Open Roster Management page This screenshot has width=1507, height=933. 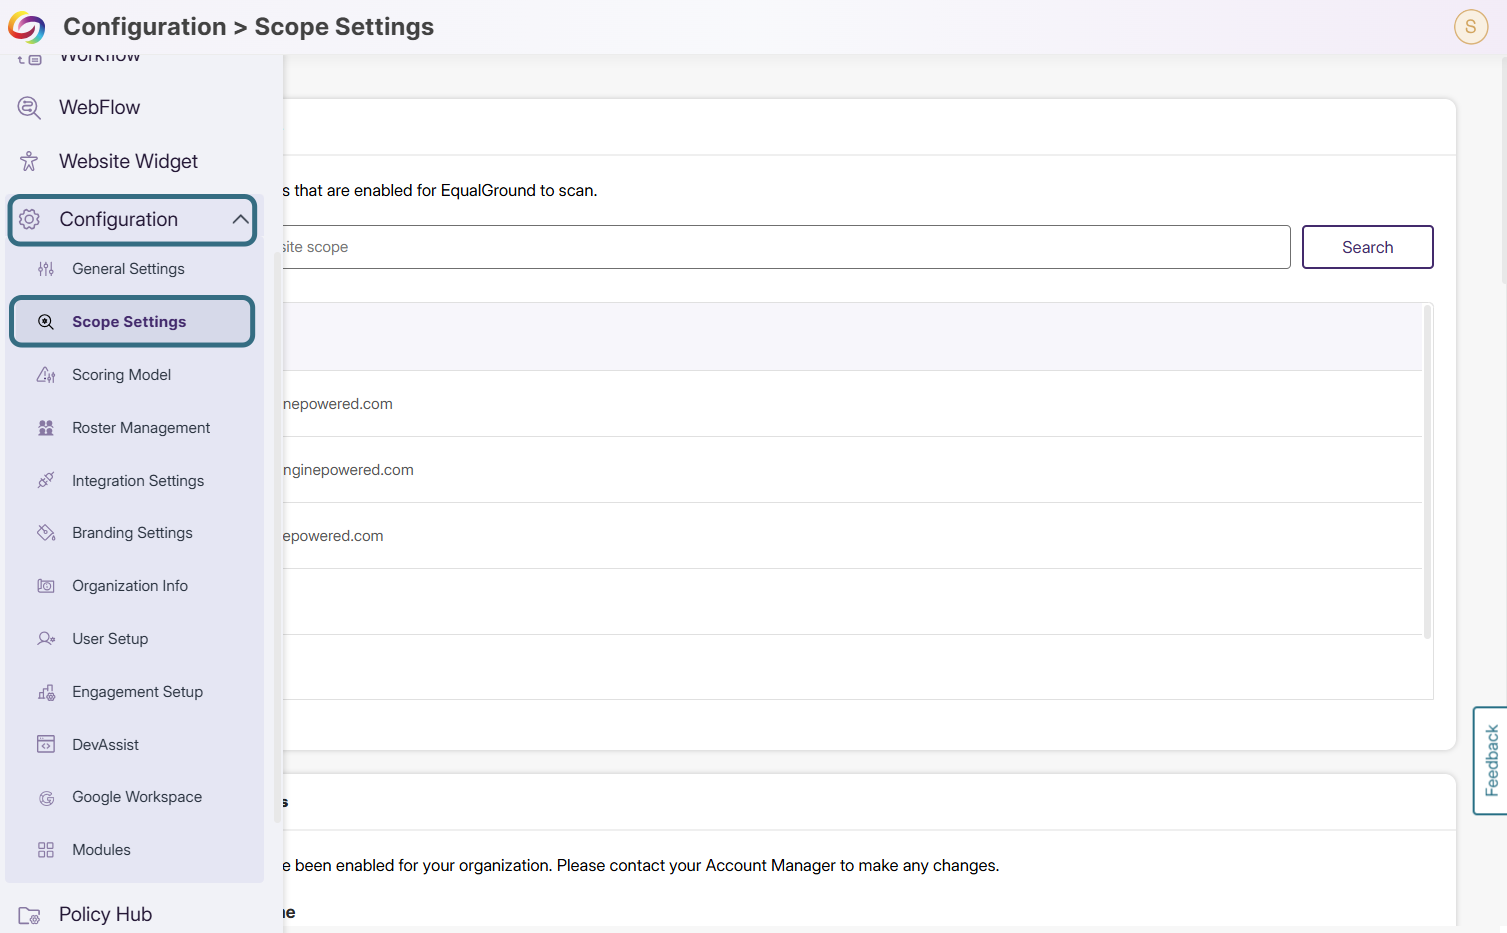pyautogui.click(x=141, y=428)
